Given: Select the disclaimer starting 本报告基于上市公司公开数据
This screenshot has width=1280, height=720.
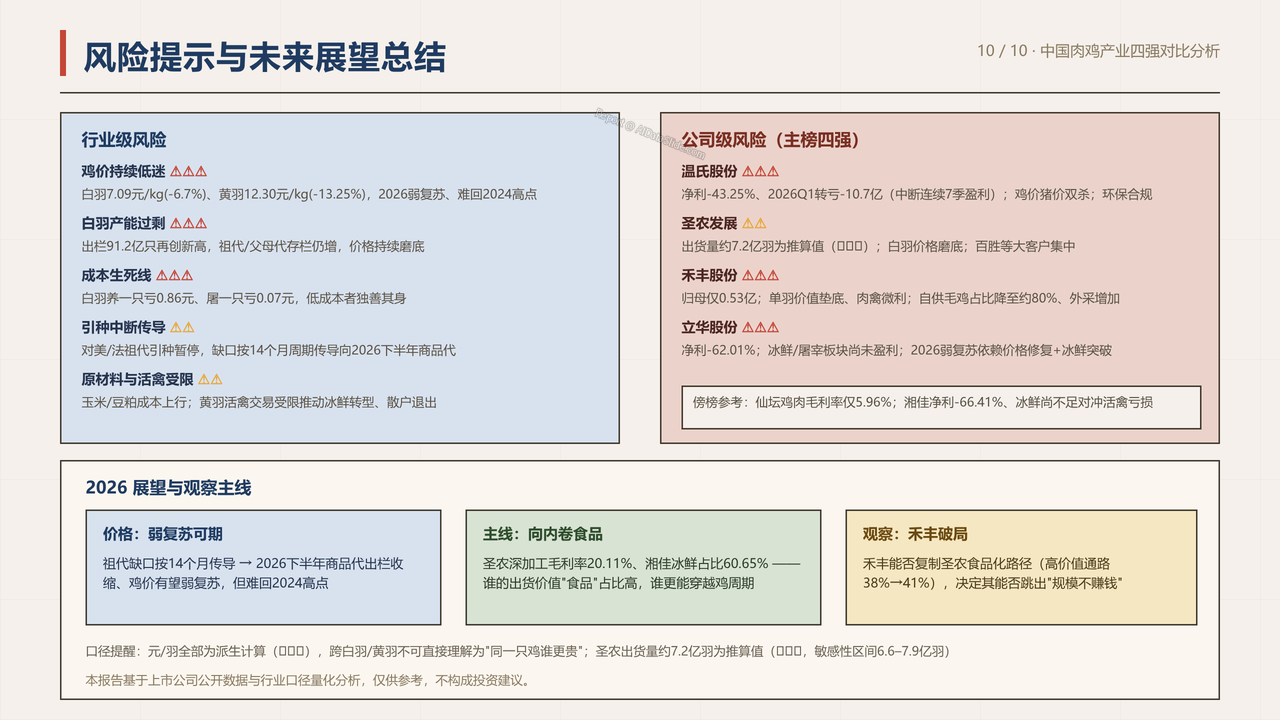Looking at the screenshot, I should 309,681.
